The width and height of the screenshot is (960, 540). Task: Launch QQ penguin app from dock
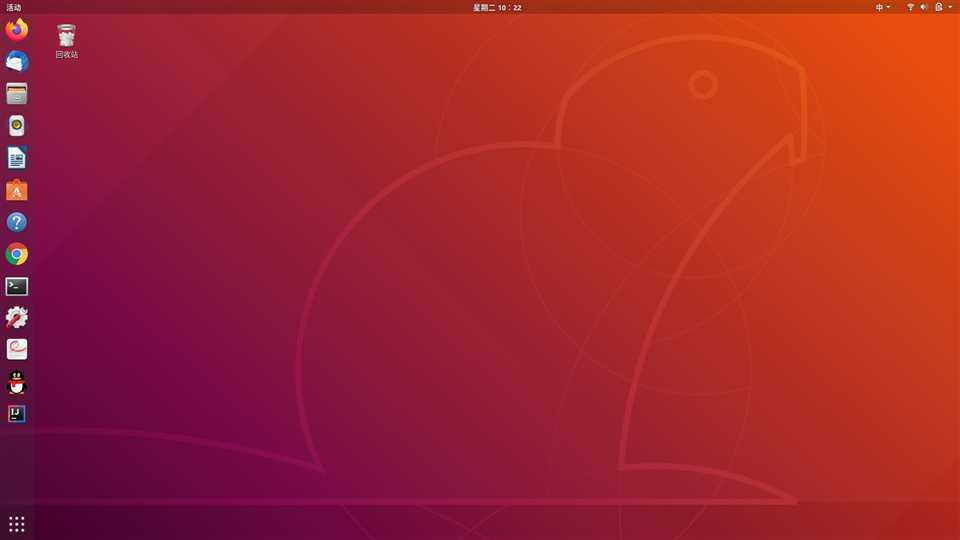point(17,382)
